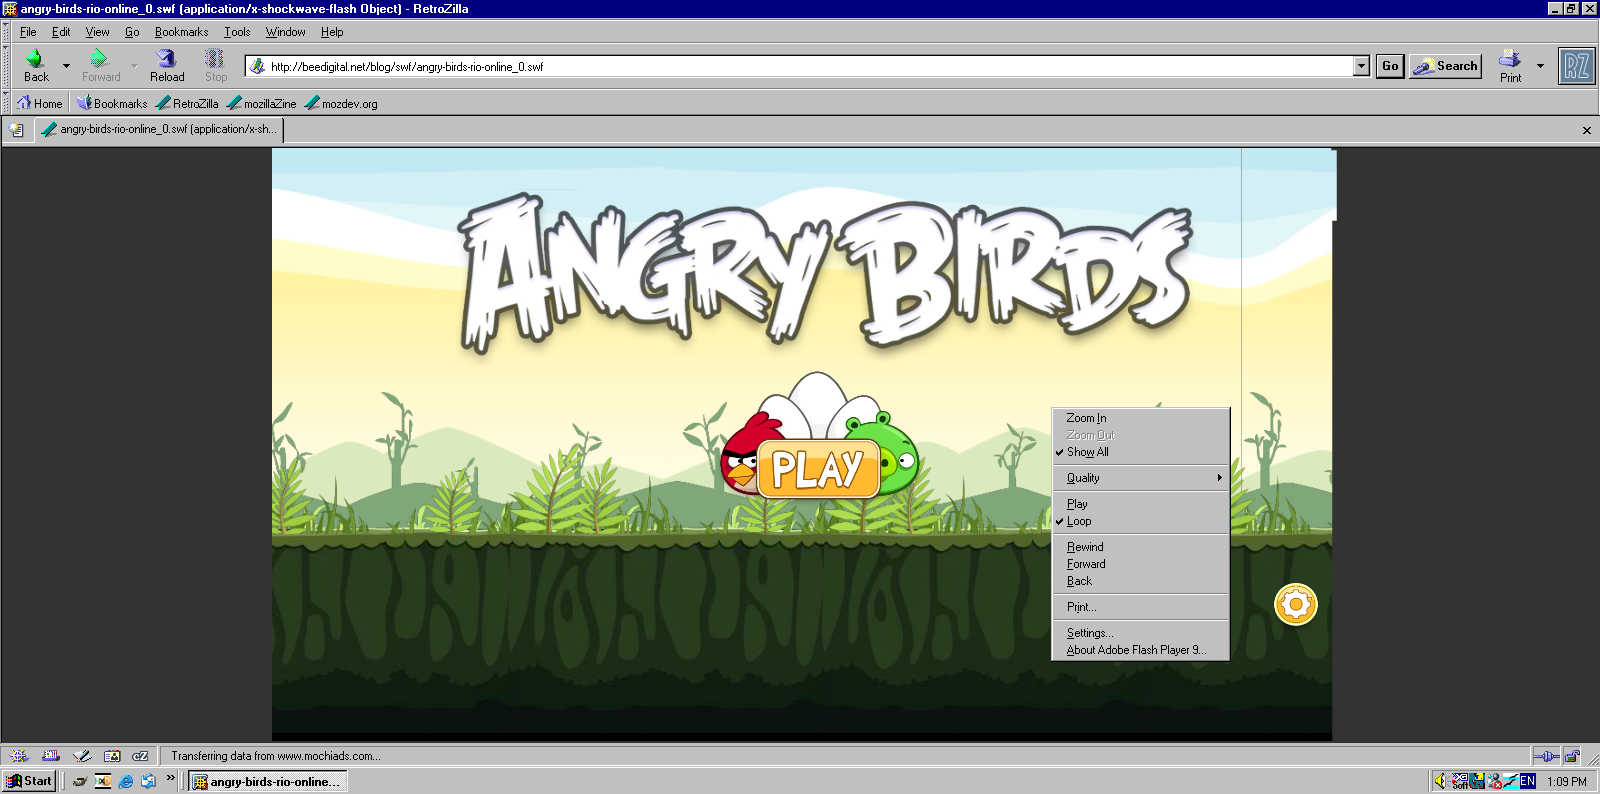This screenshot has width=1600, height=794.
Task: Toggle the Loop option in context menu
Action: click(1079, 521)
